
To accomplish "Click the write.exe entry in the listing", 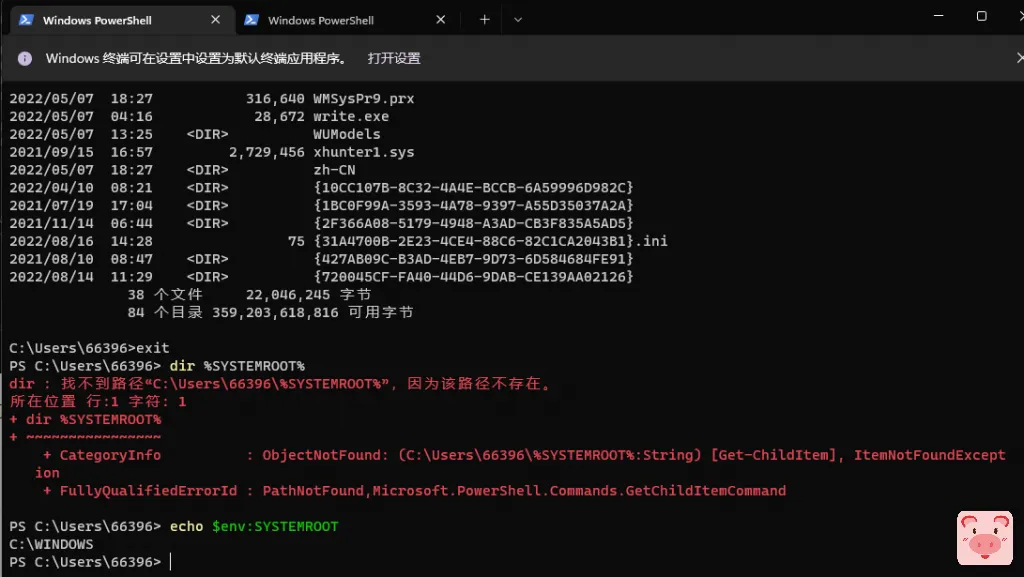I will 348,117.
